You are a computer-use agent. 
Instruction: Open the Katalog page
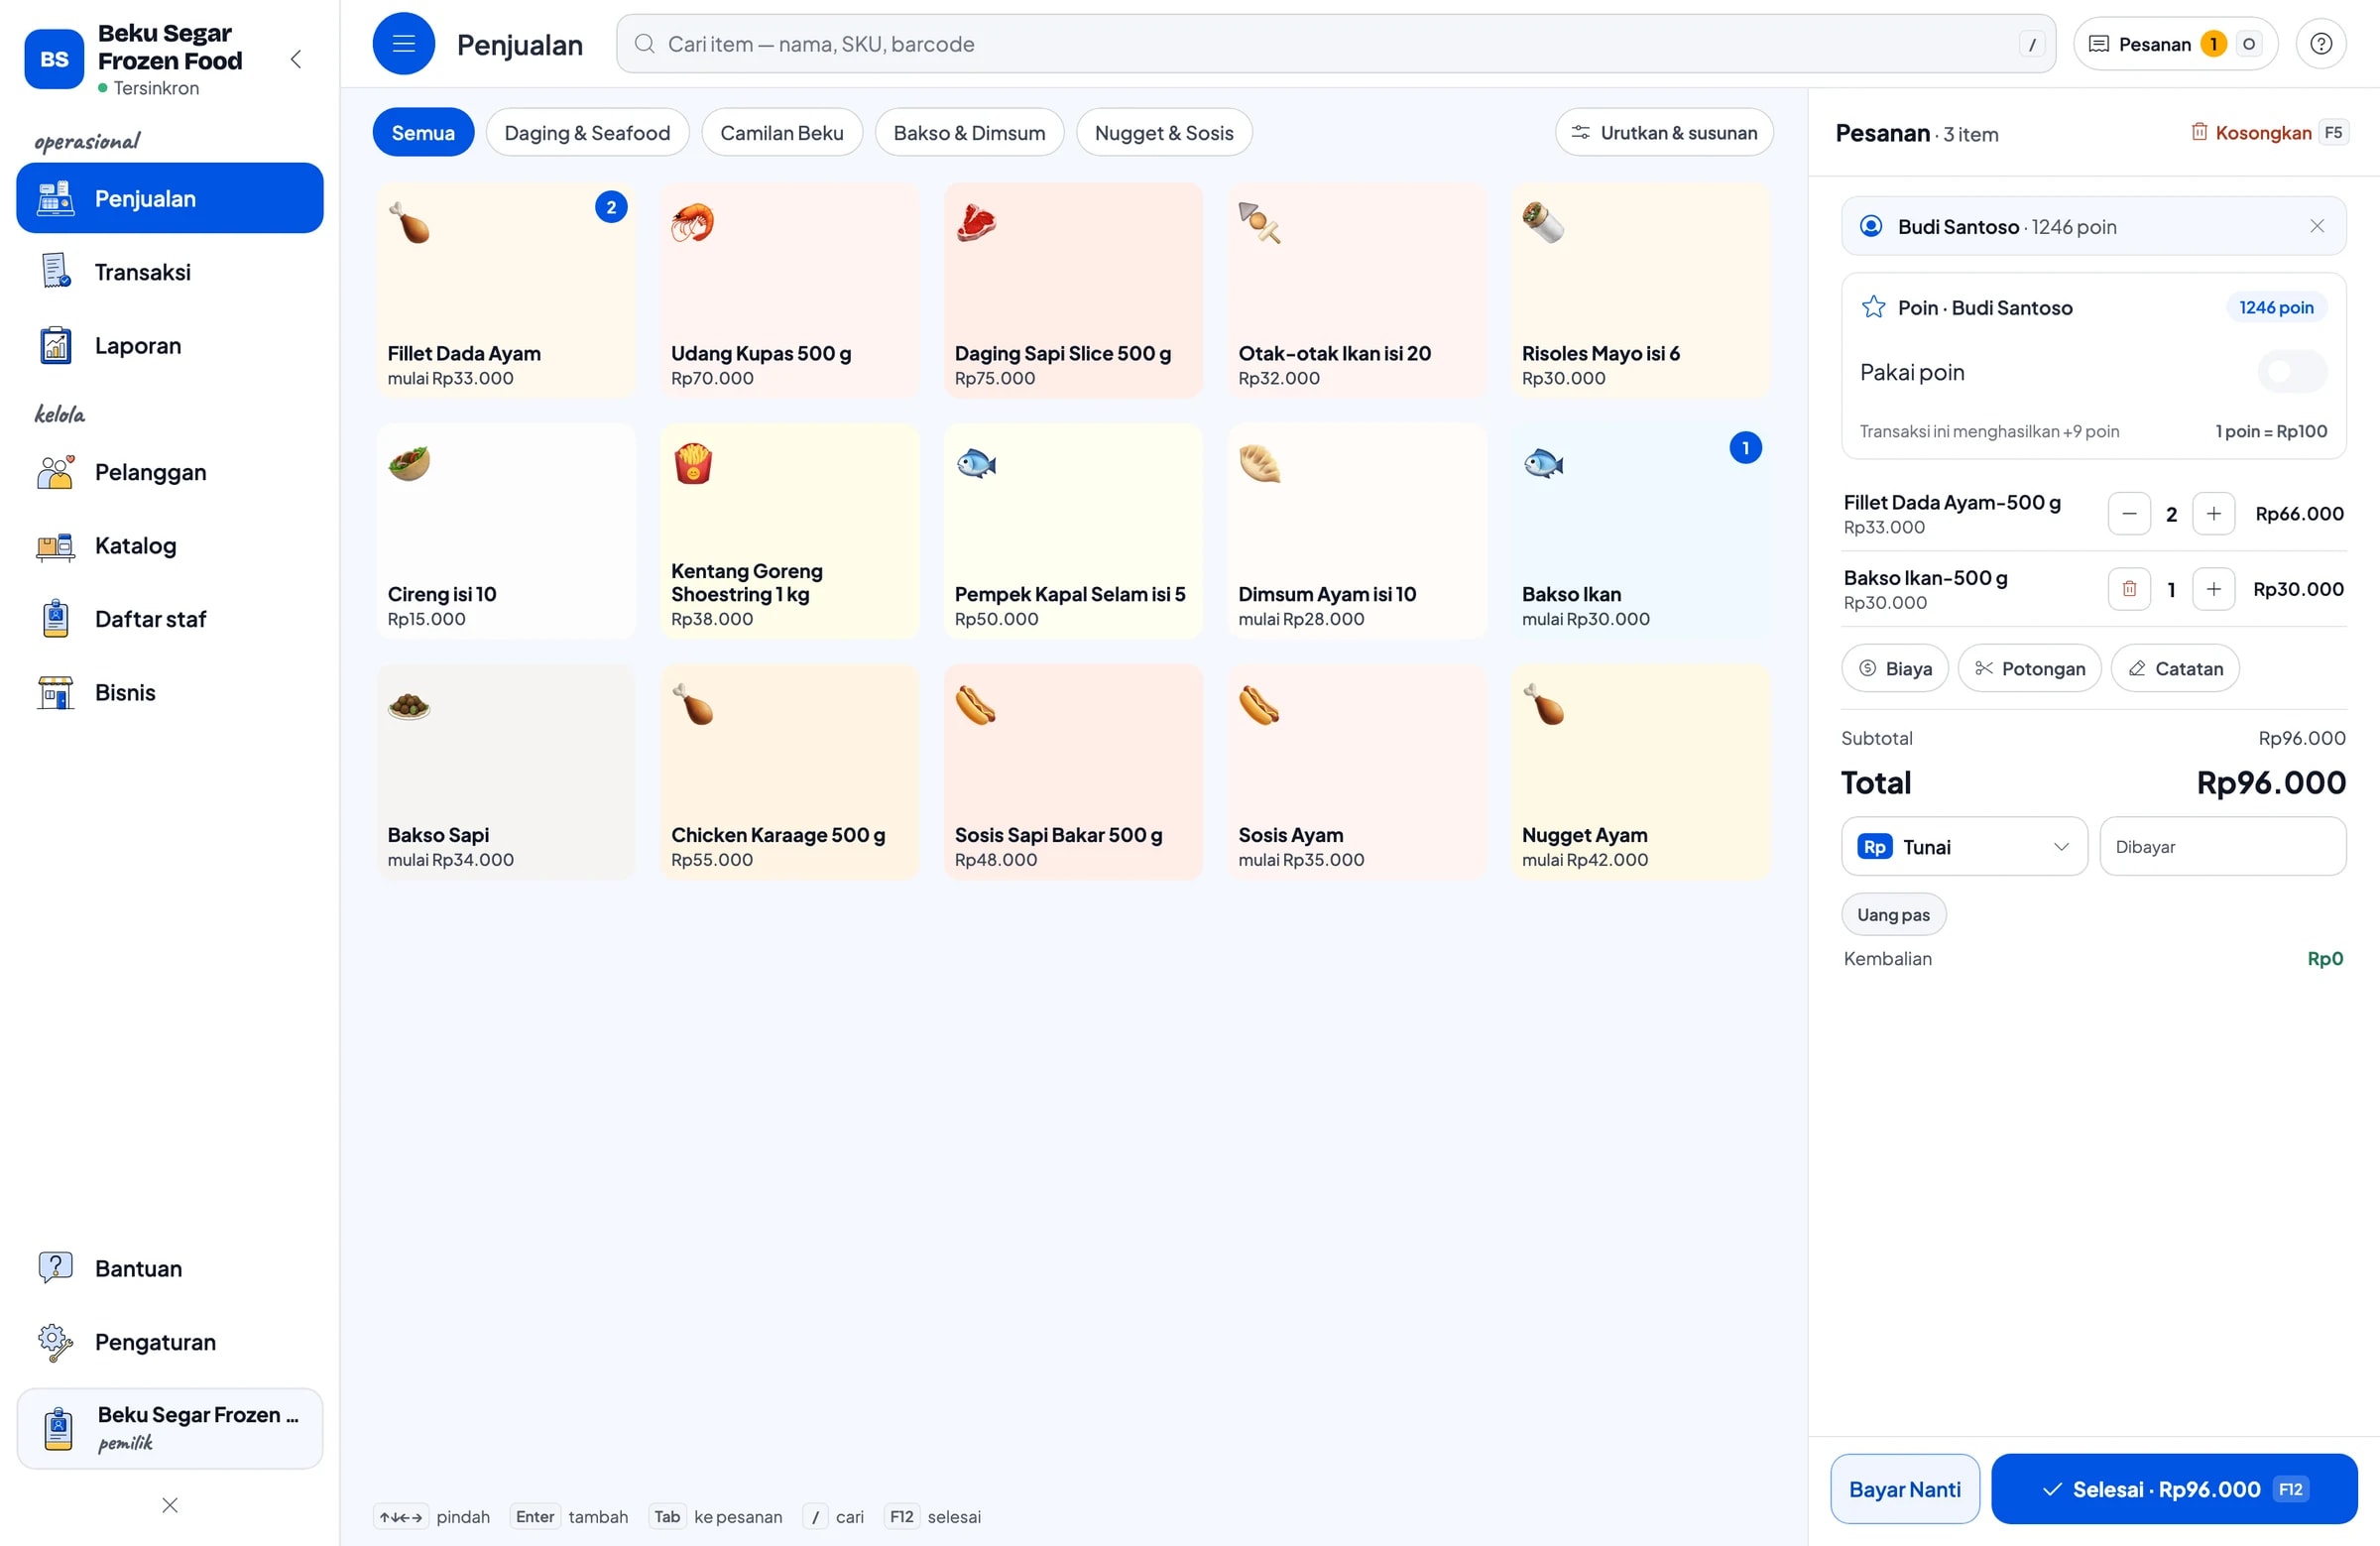pyautogui.click(x=170, y=545)
